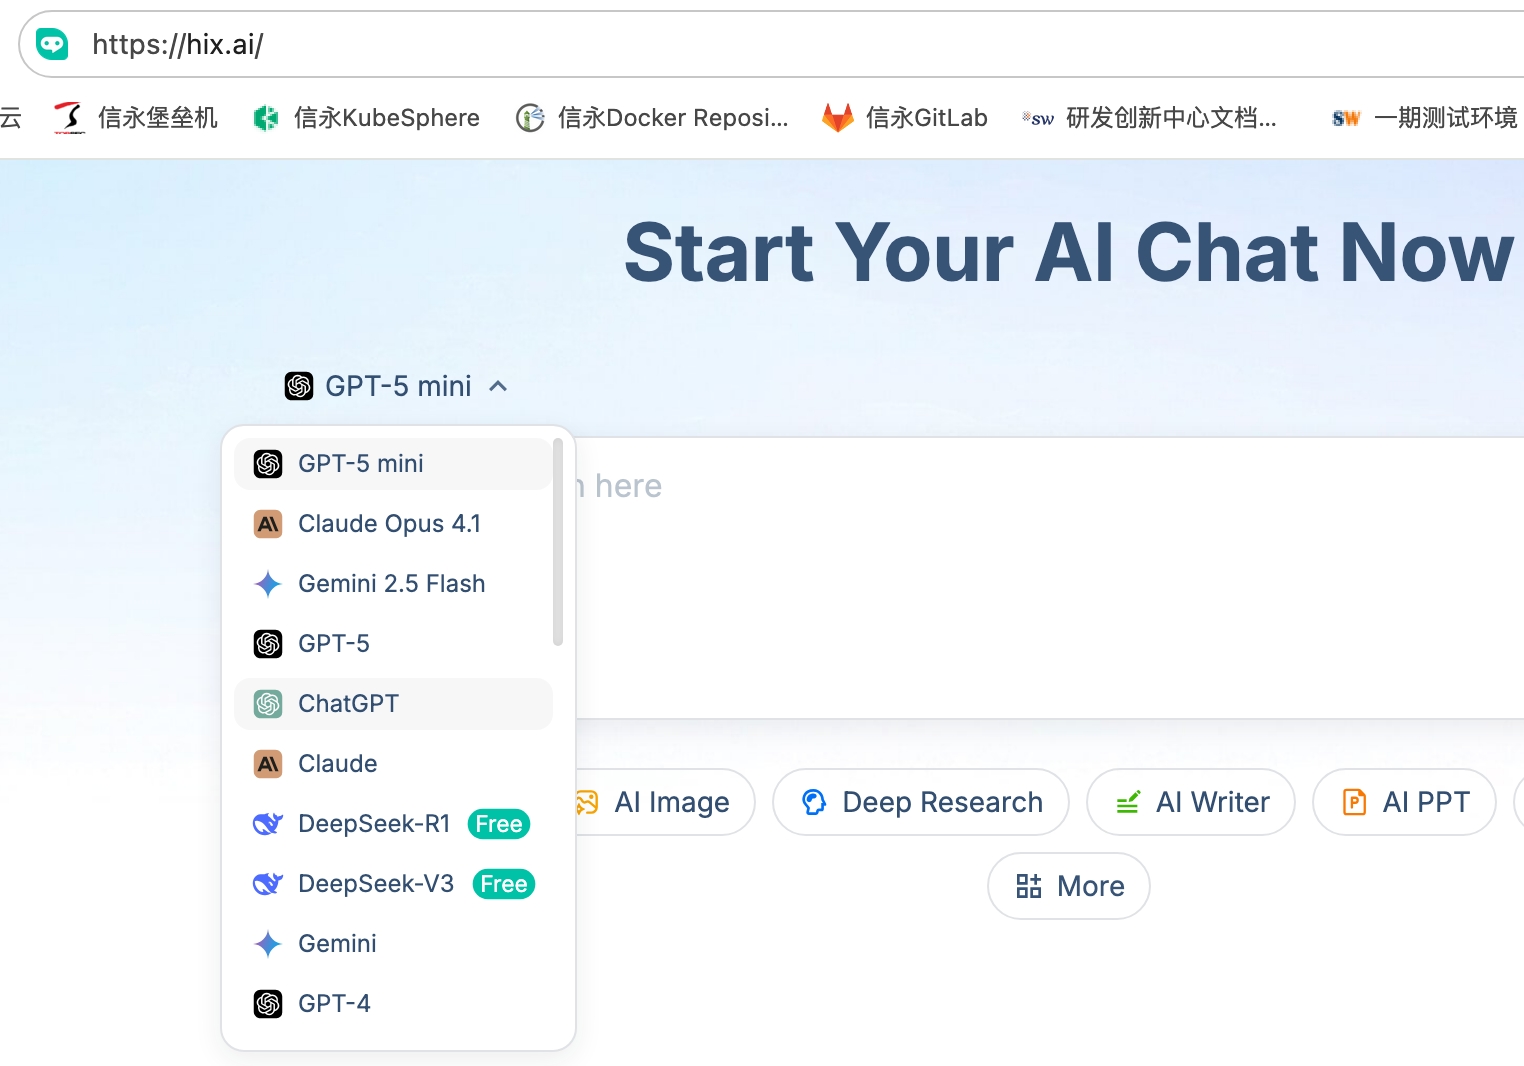
Task: Click the chat message input box
Action: (x=1050, y=578)
